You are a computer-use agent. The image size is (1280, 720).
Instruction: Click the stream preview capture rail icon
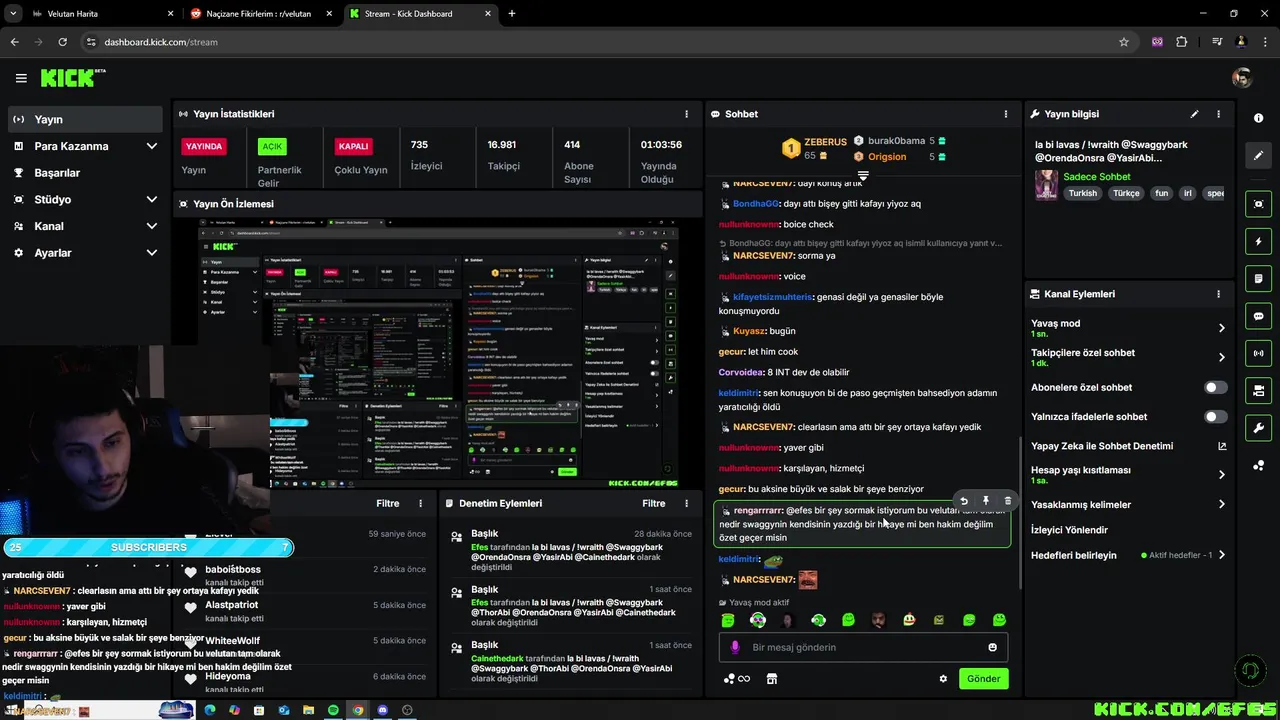coord(1258,204)
